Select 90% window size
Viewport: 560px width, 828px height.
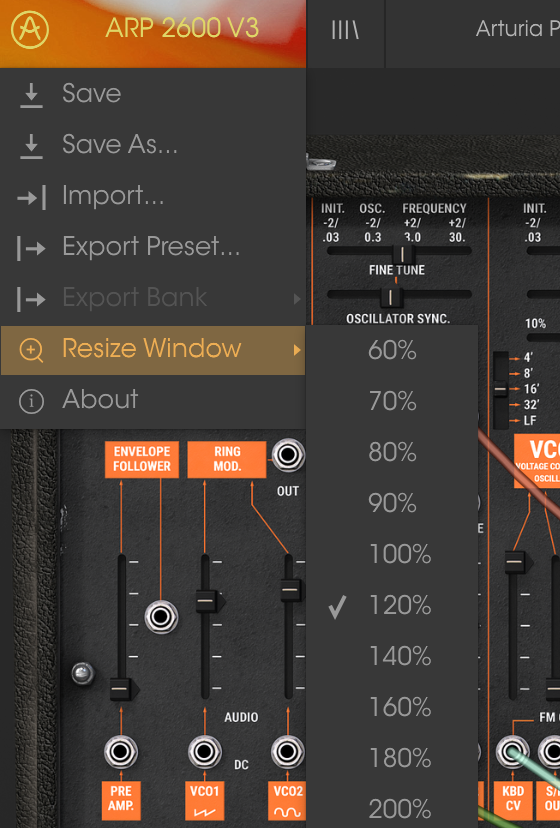point(392,503)
